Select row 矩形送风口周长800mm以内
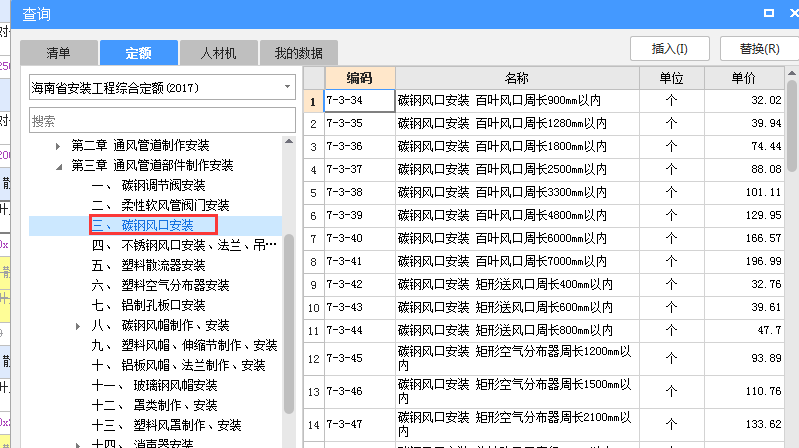799x448 pixels. pos(517,330)
